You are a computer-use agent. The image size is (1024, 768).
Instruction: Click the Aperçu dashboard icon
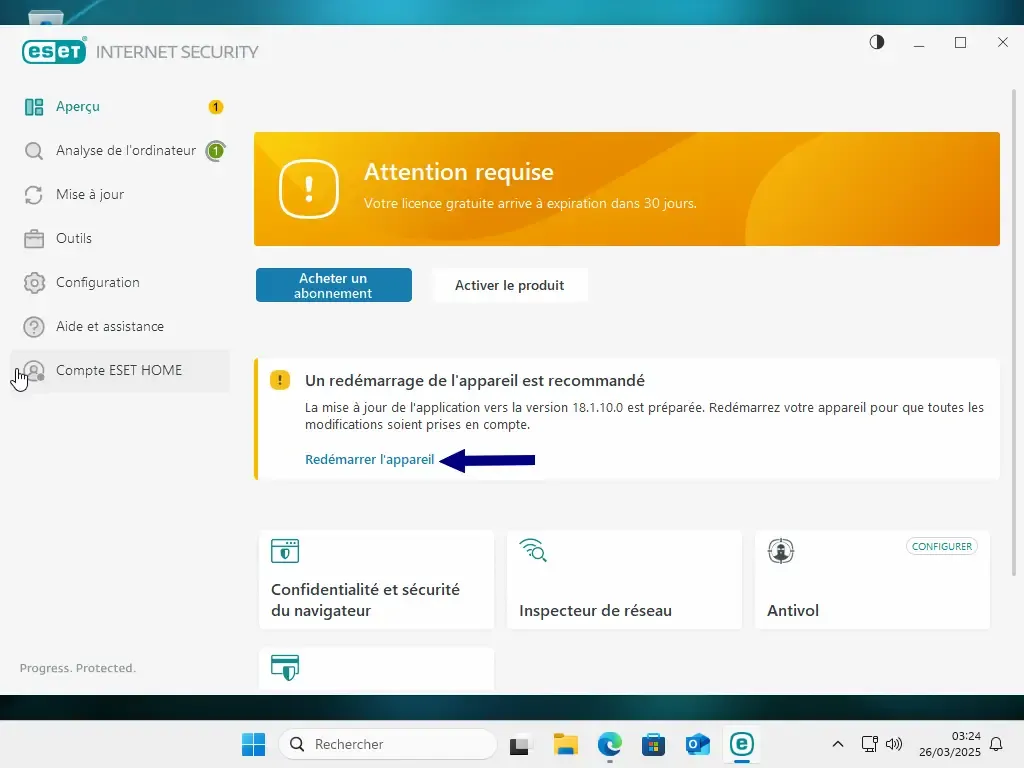tap(34, 106)
